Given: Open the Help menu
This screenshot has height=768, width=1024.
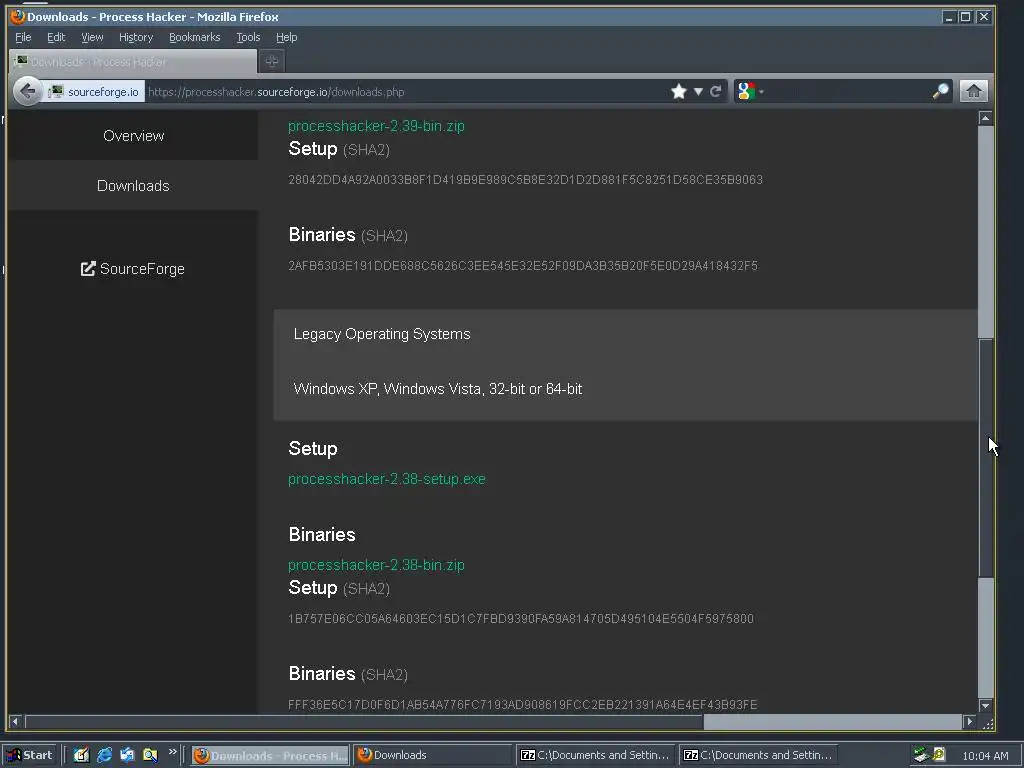Looking at the screenshot, I should pyautogui.click(x=286, y=37).
